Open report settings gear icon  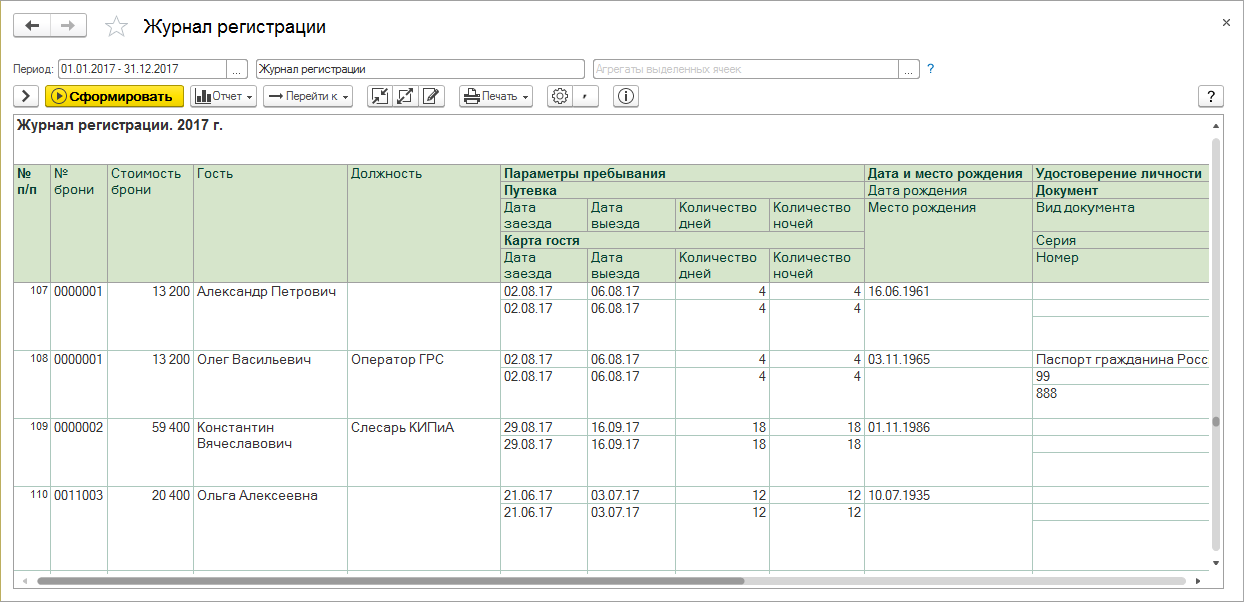pyautogui.click(x=560, y=96)
